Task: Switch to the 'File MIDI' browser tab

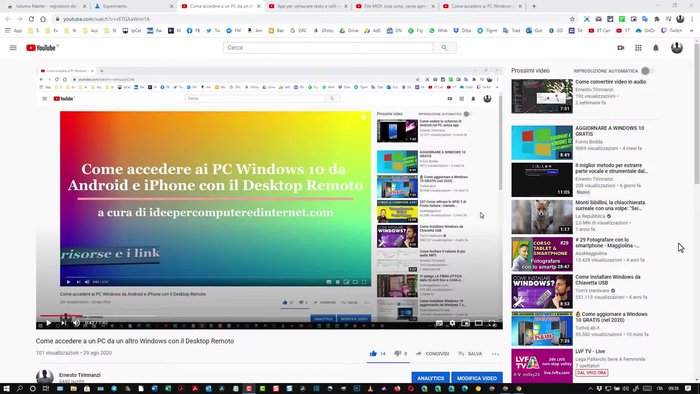Action: tap(396, 6)
